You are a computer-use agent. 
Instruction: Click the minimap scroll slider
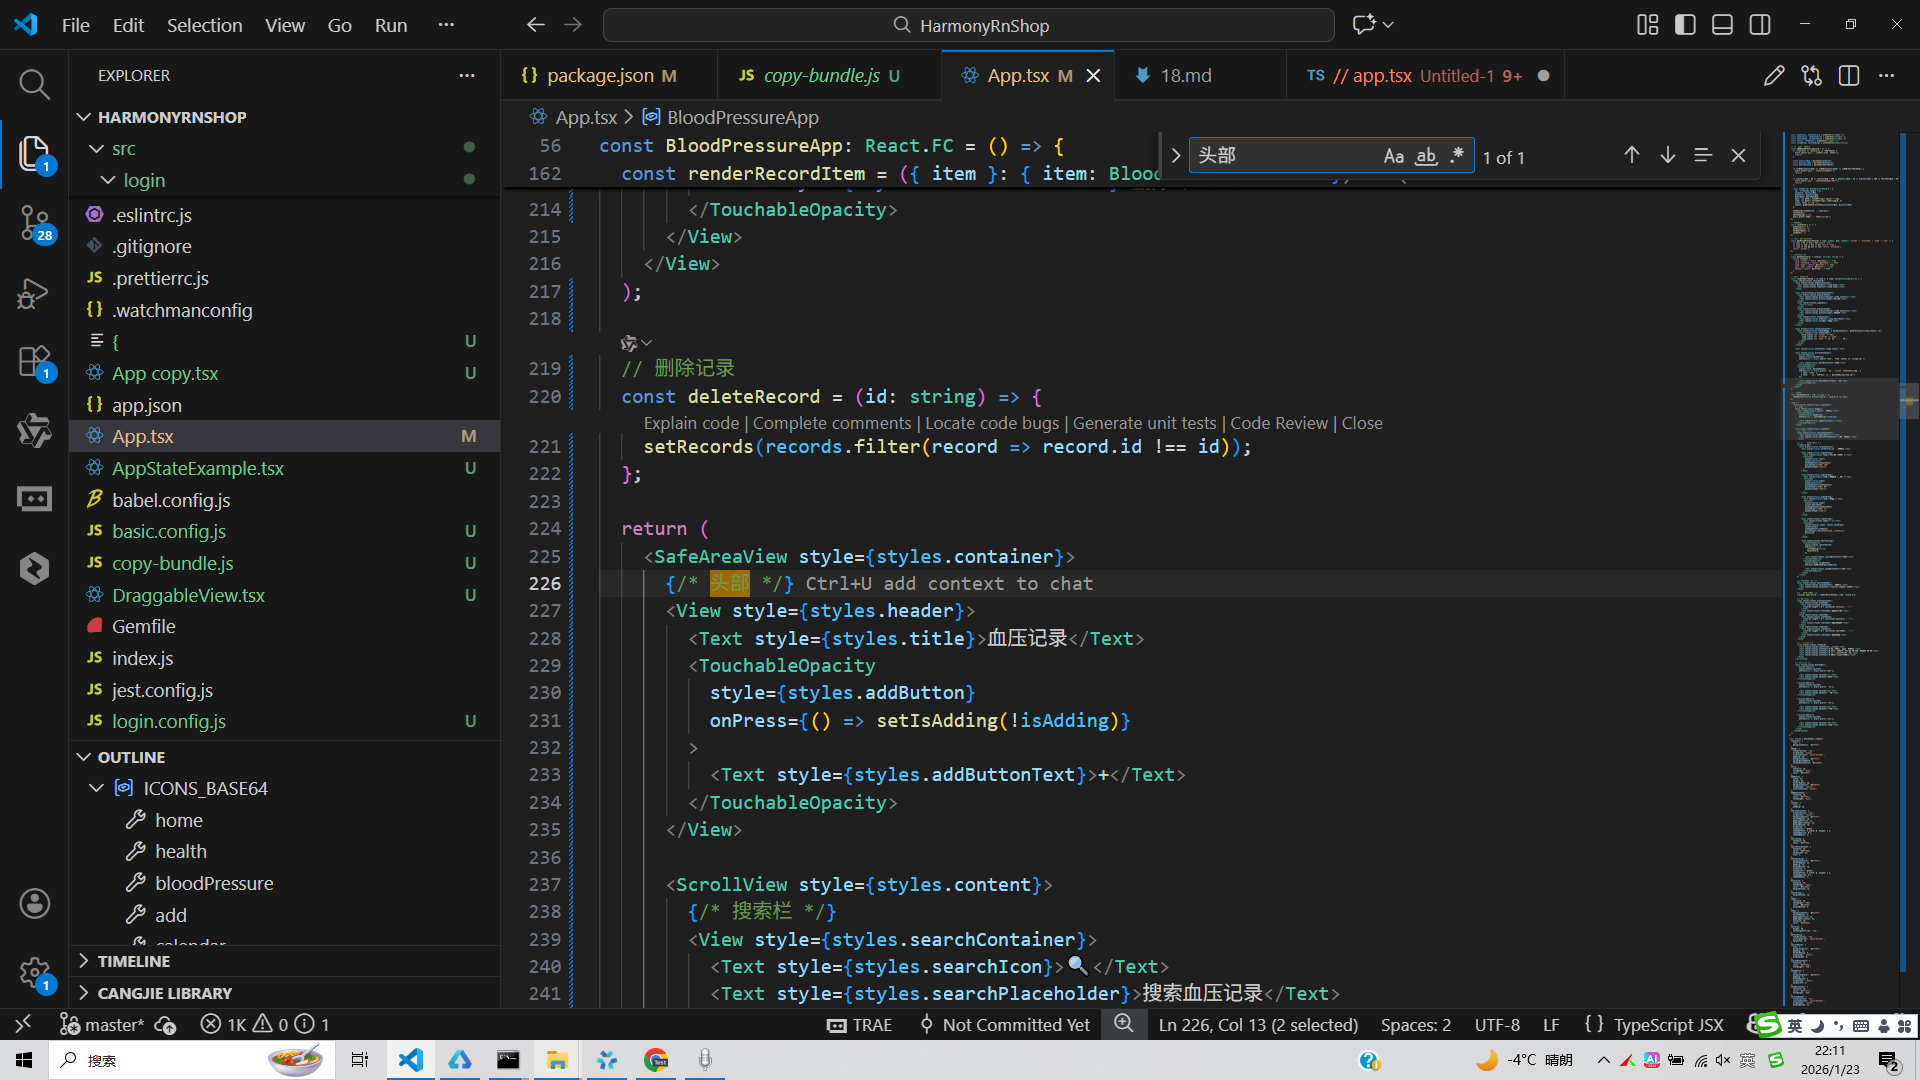tap(1840, 408)
